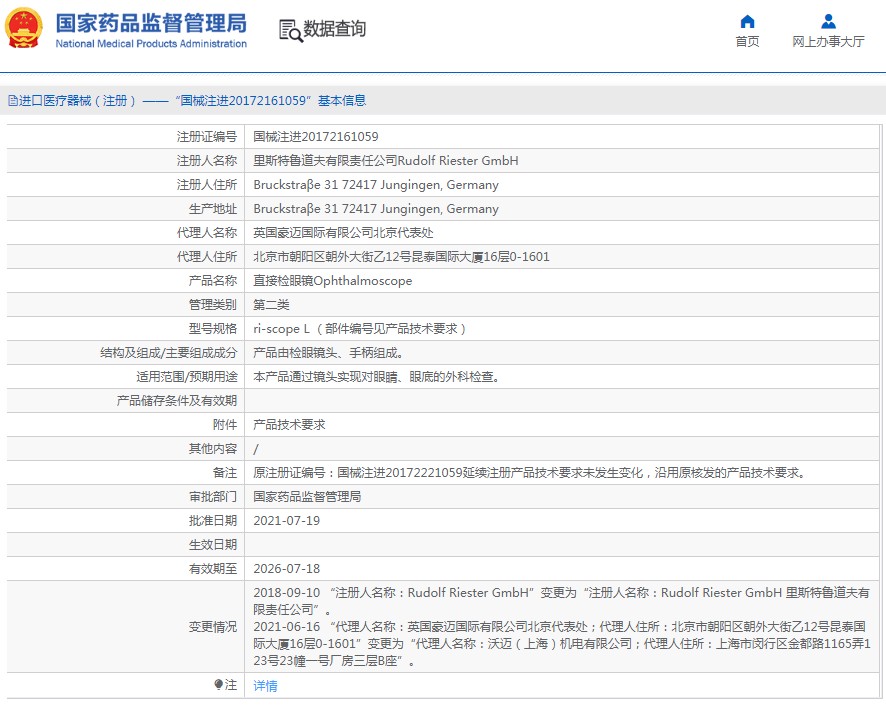Click the intended use 本产品通过镜头 text
The width and height of the screenshot is (886, 705).
[x=376, y=377]
